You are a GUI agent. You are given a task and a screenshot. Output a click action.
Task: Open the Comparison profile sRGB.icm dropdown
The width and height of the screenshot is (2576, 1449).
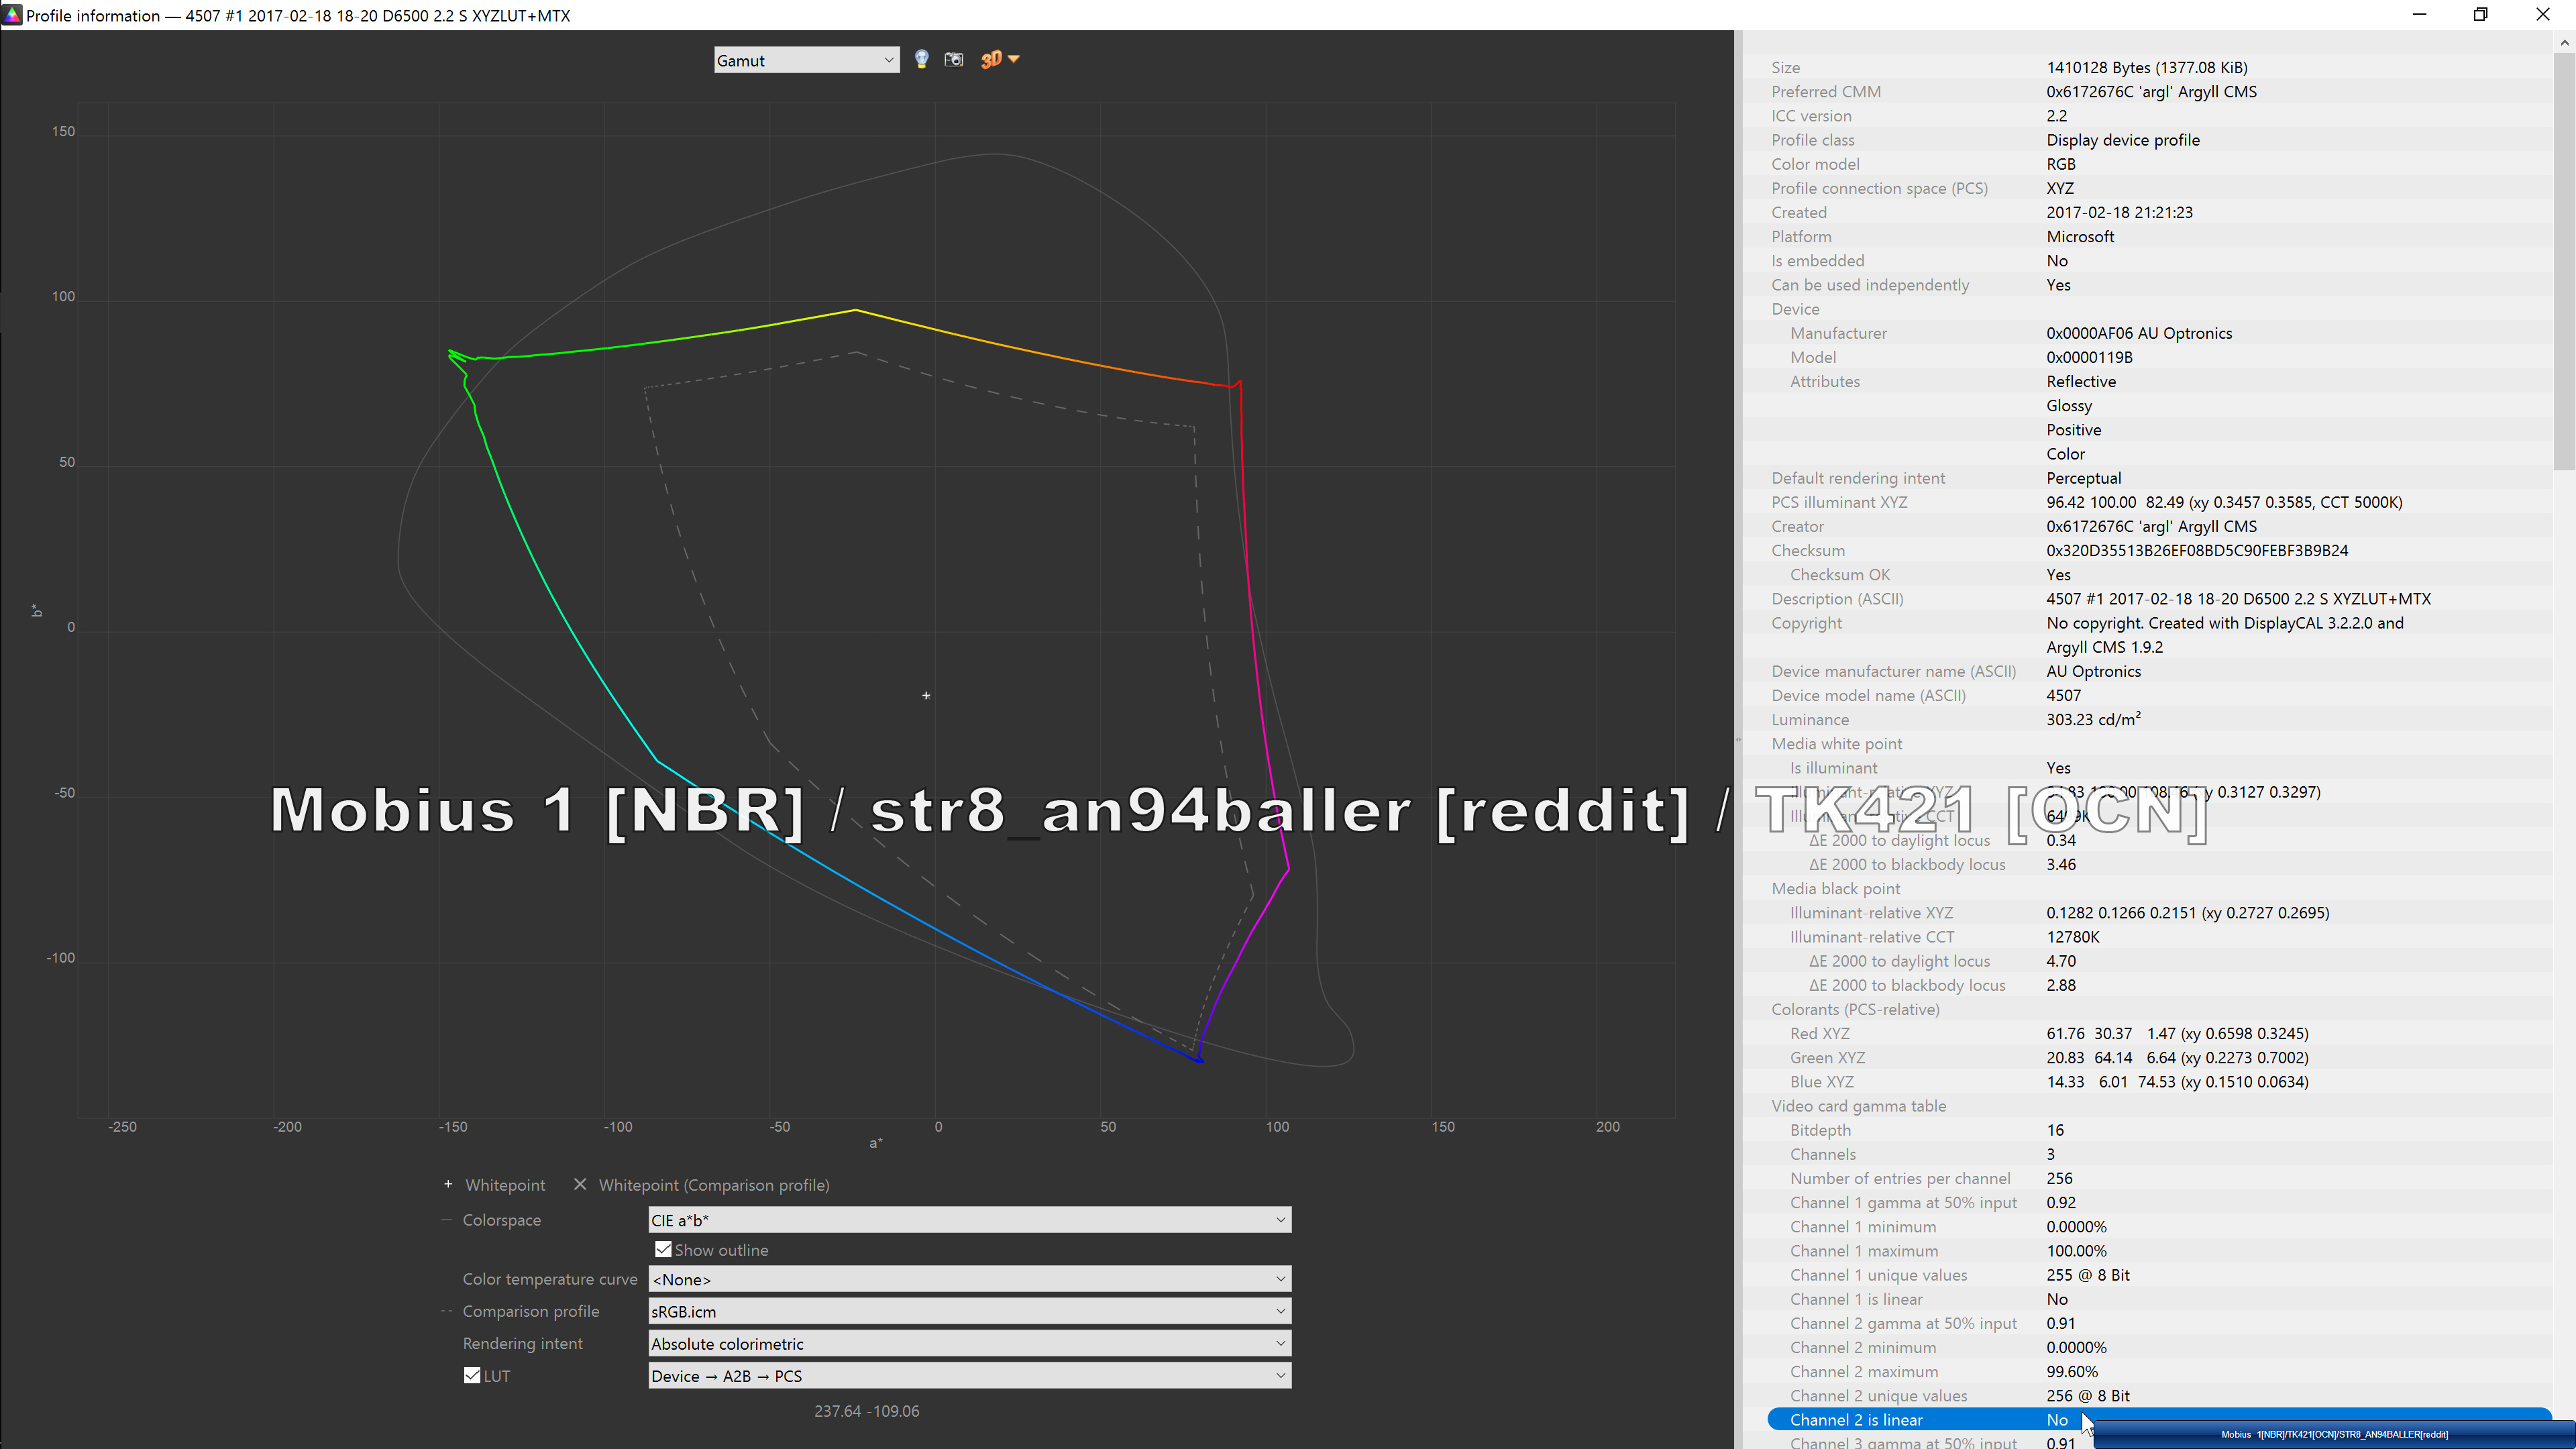(x=969, y=1311)
